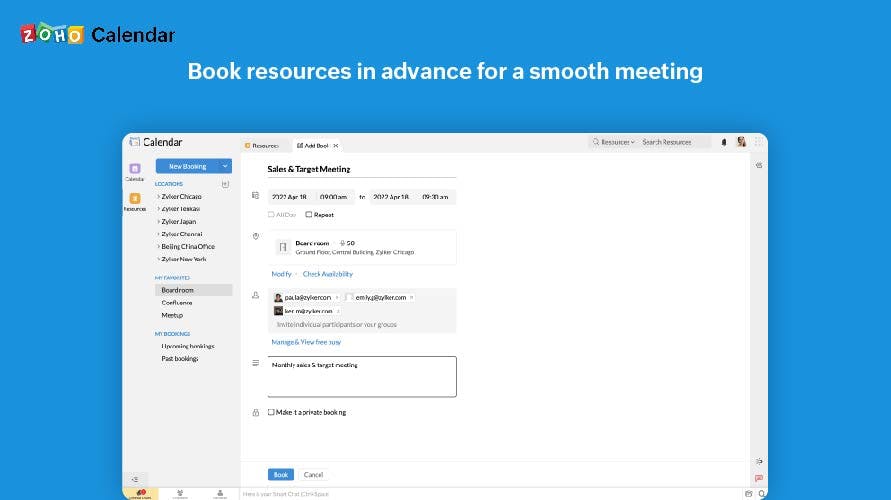Screen dimensions: 891x500
Task: Click the Book button
Action: point(281,474)
